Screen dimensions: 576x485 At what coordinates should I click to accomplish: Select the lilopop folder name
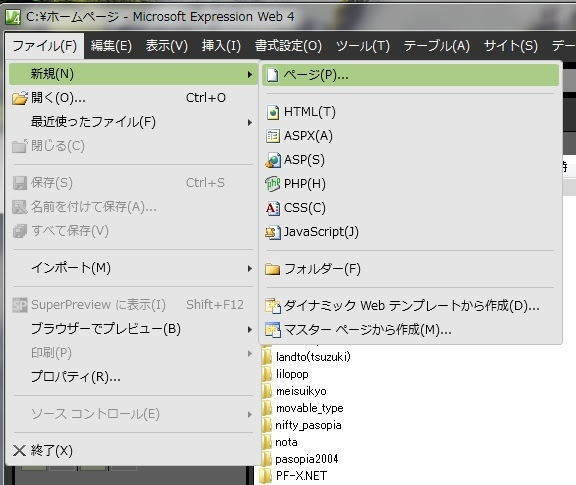[x=292, y=374]
